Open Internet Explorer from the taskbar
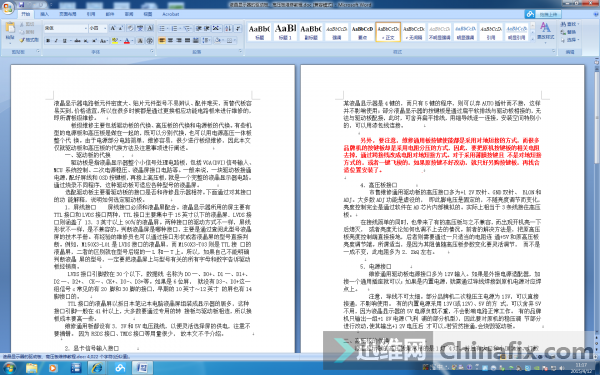The image size is (600, 375). click(97, 368)
